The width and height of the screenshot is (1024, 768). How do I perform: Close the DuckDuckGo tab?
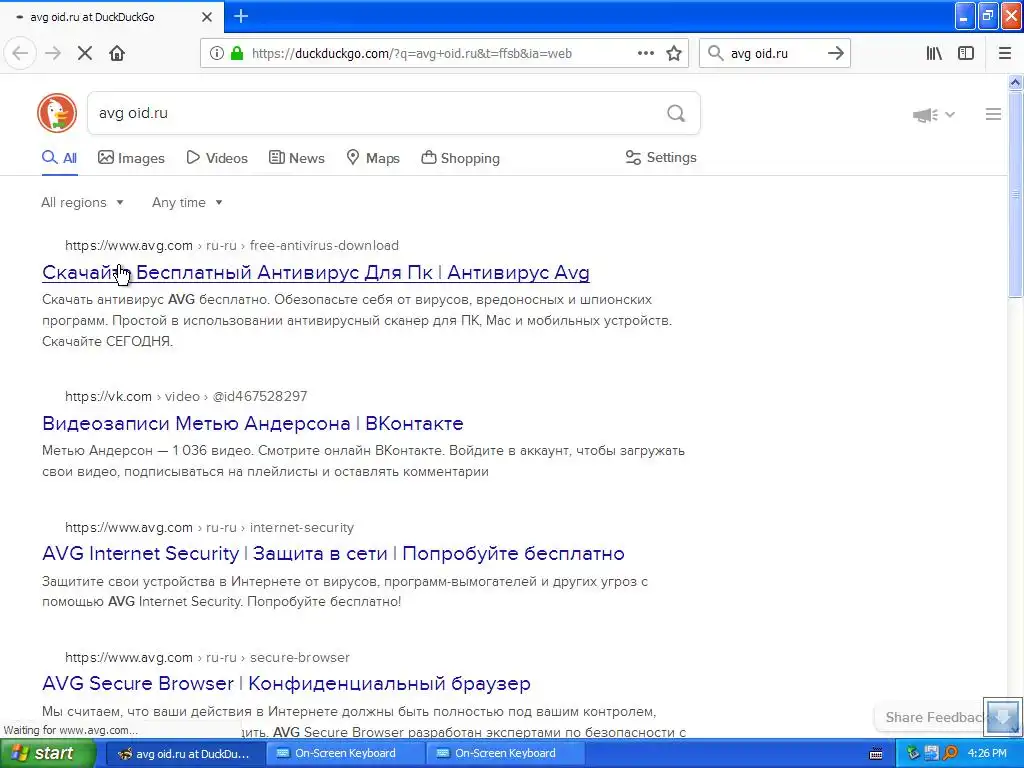206,17
